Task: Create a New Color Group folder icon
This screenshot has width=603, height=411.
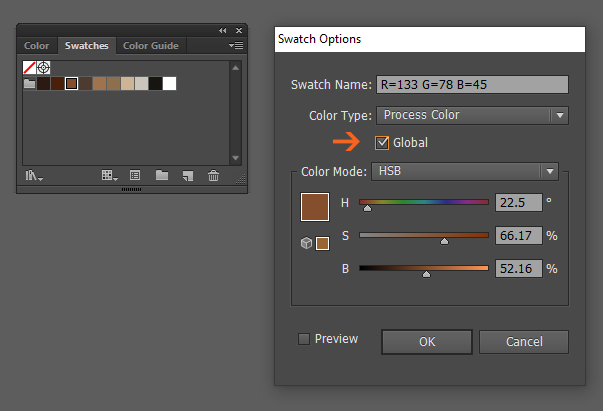Action: coord(162,175)
